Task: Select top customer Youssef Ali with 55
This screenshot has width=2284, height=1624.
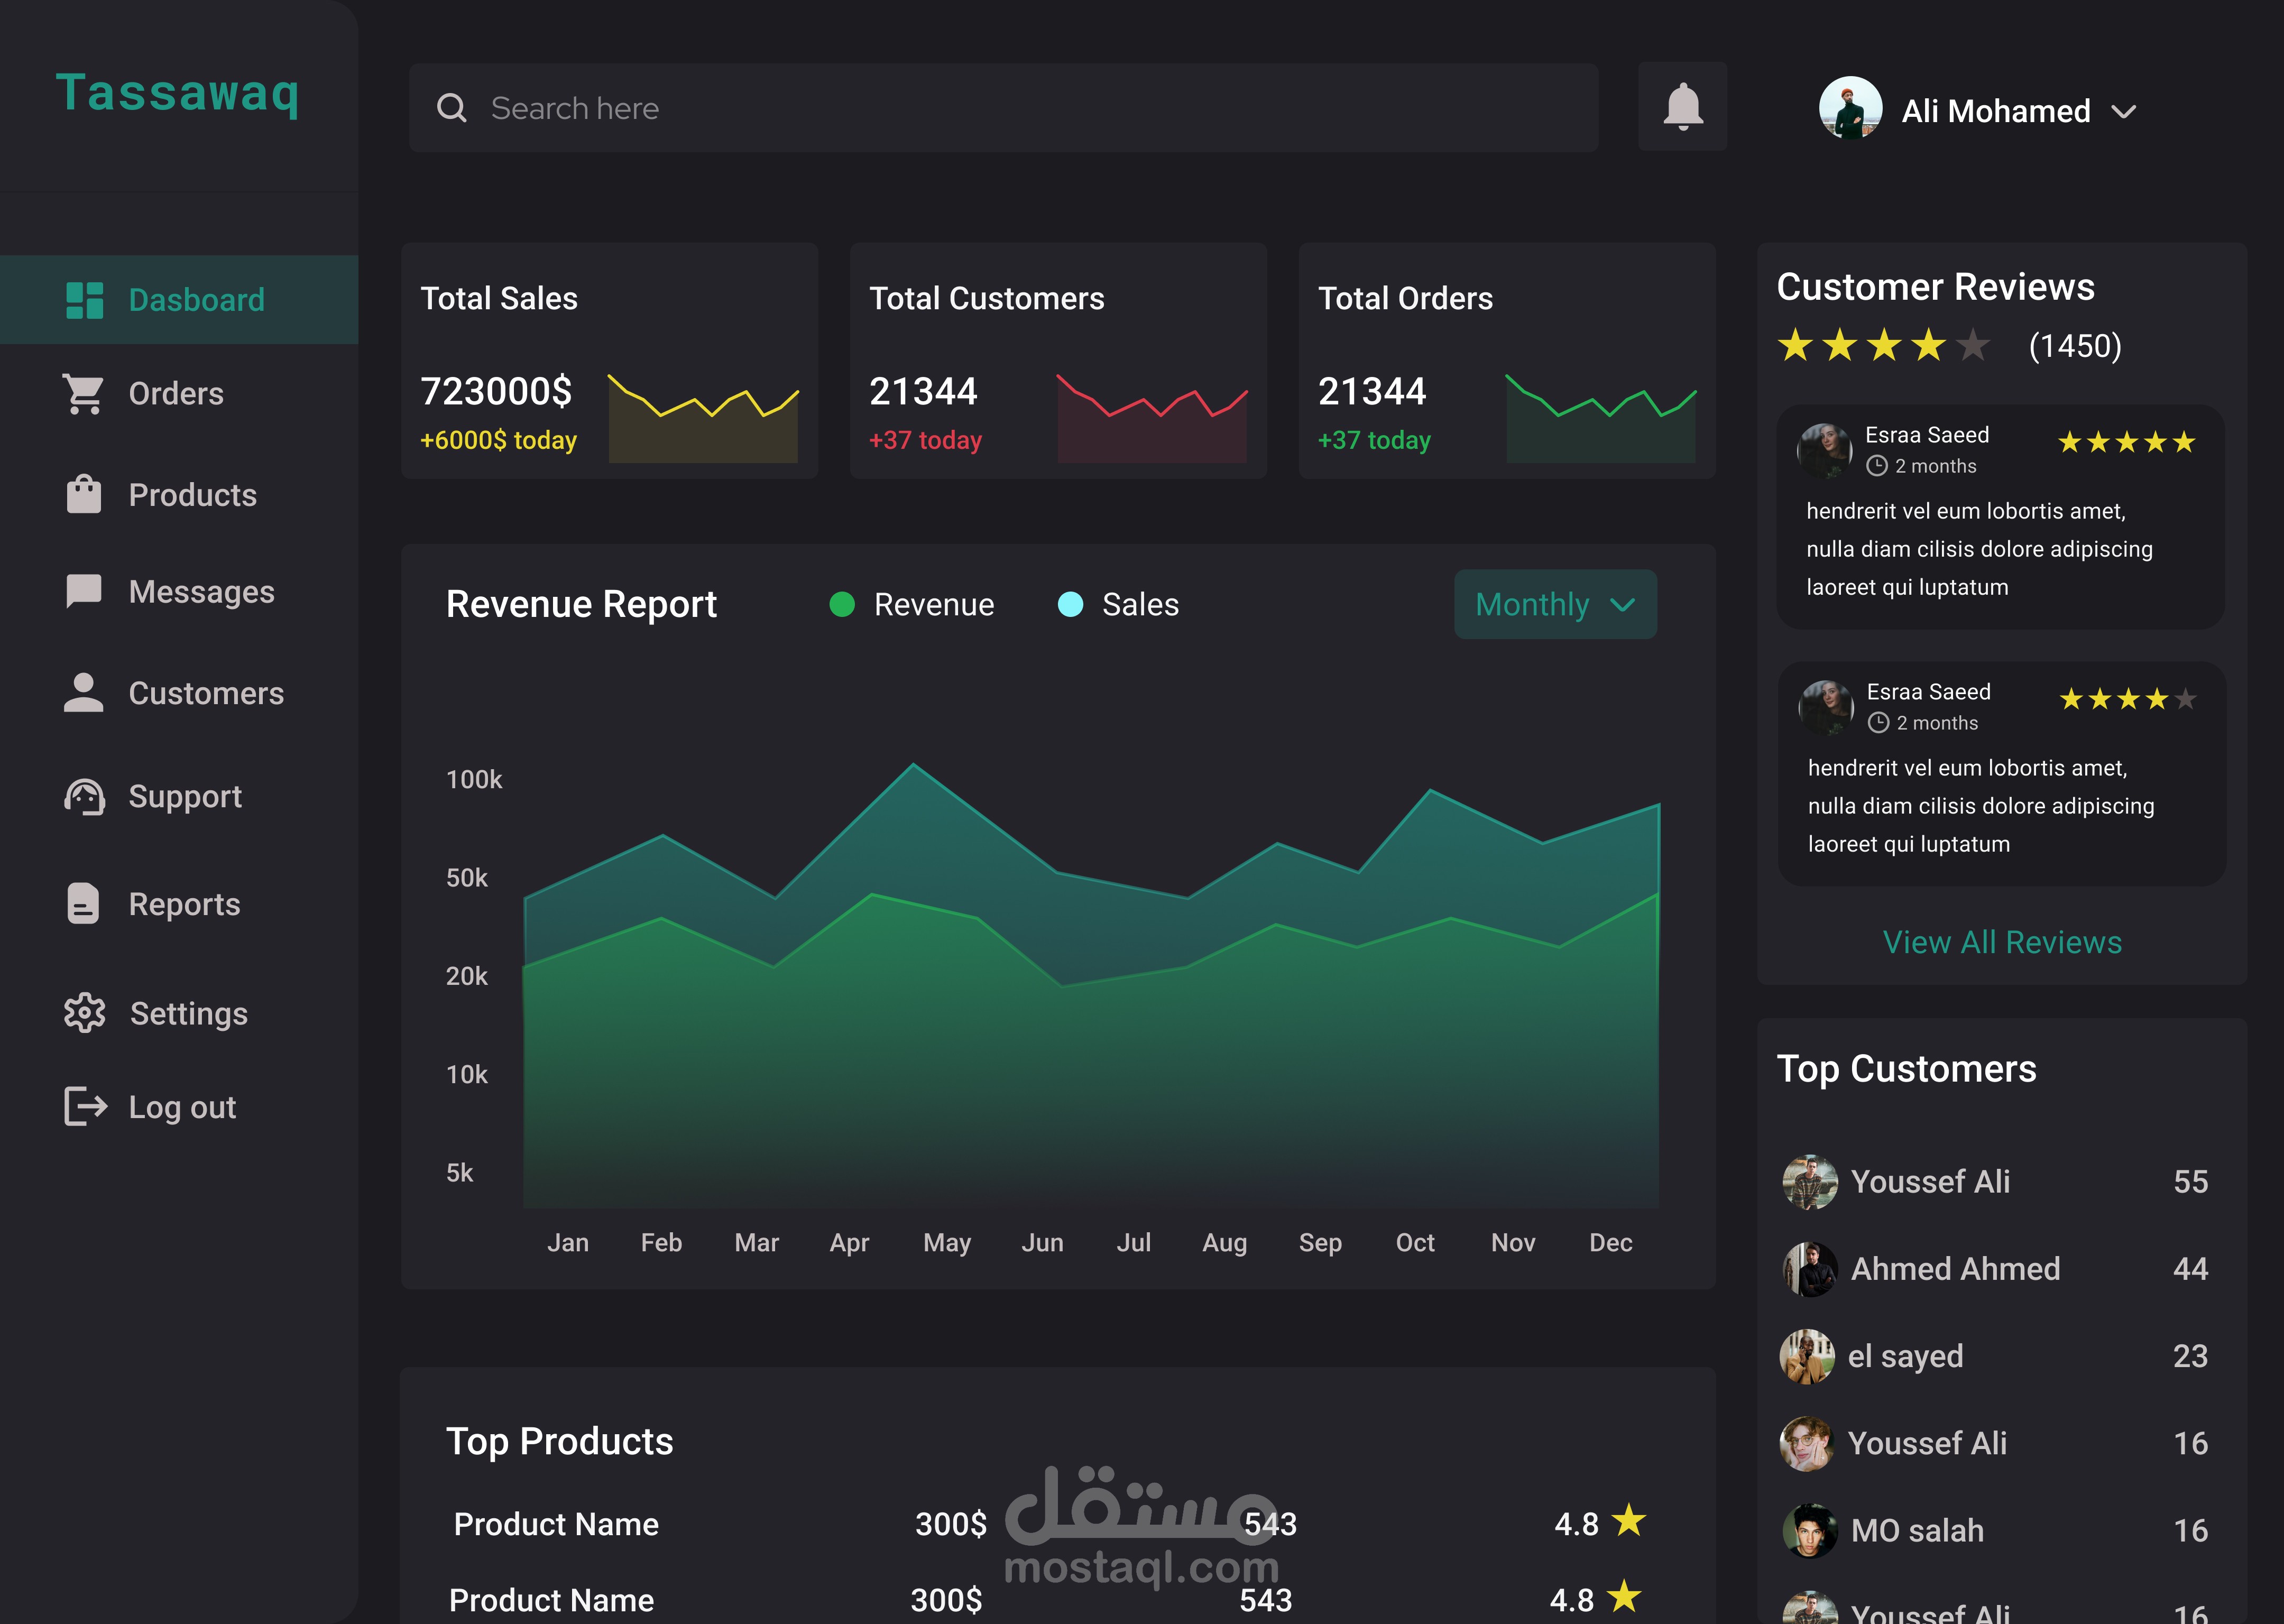Action: pyautogui.click(x=1995, y=1182)
